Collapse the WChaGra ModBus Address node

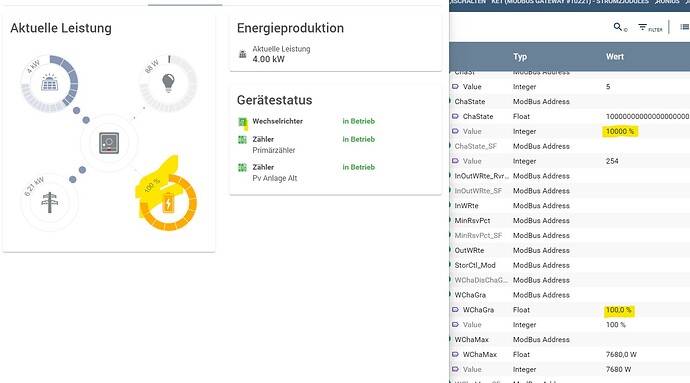pos(450,295)
